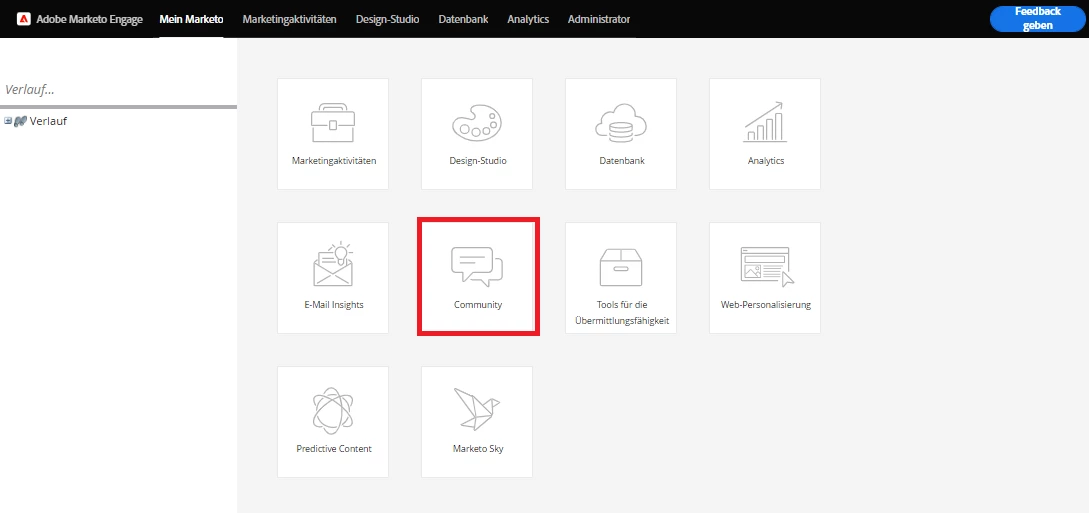
Task: Open the E-Mail Insights envelope tile
Action: (x=333, y=278)
